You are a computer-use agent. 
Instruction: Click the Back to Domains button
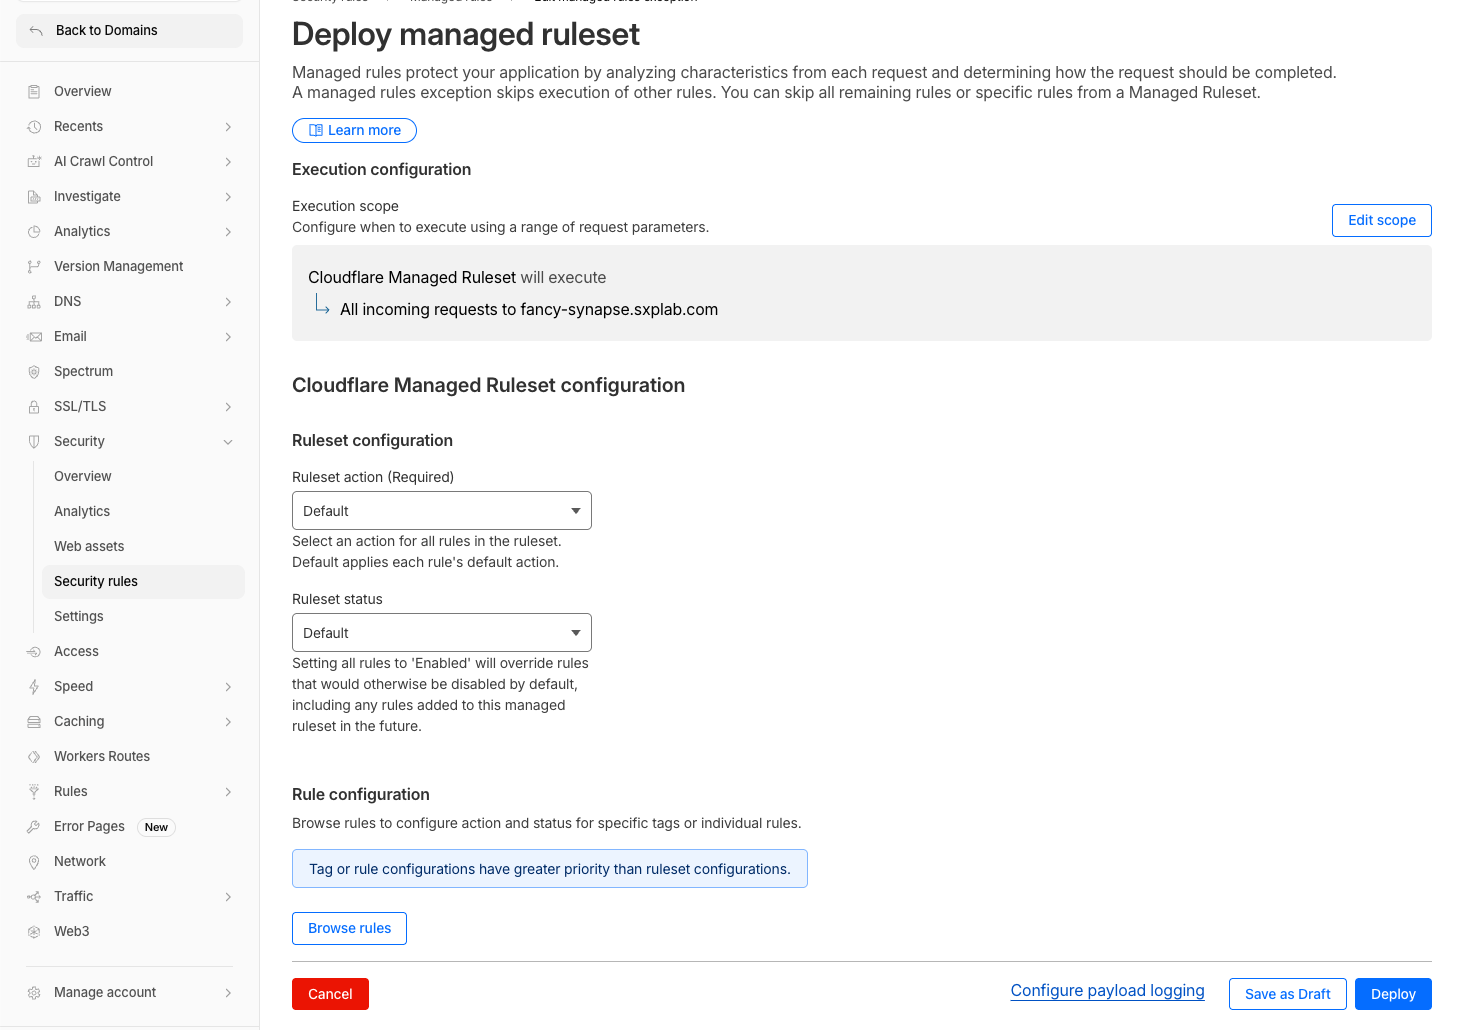pyautogui.click(x=129, y=31)
